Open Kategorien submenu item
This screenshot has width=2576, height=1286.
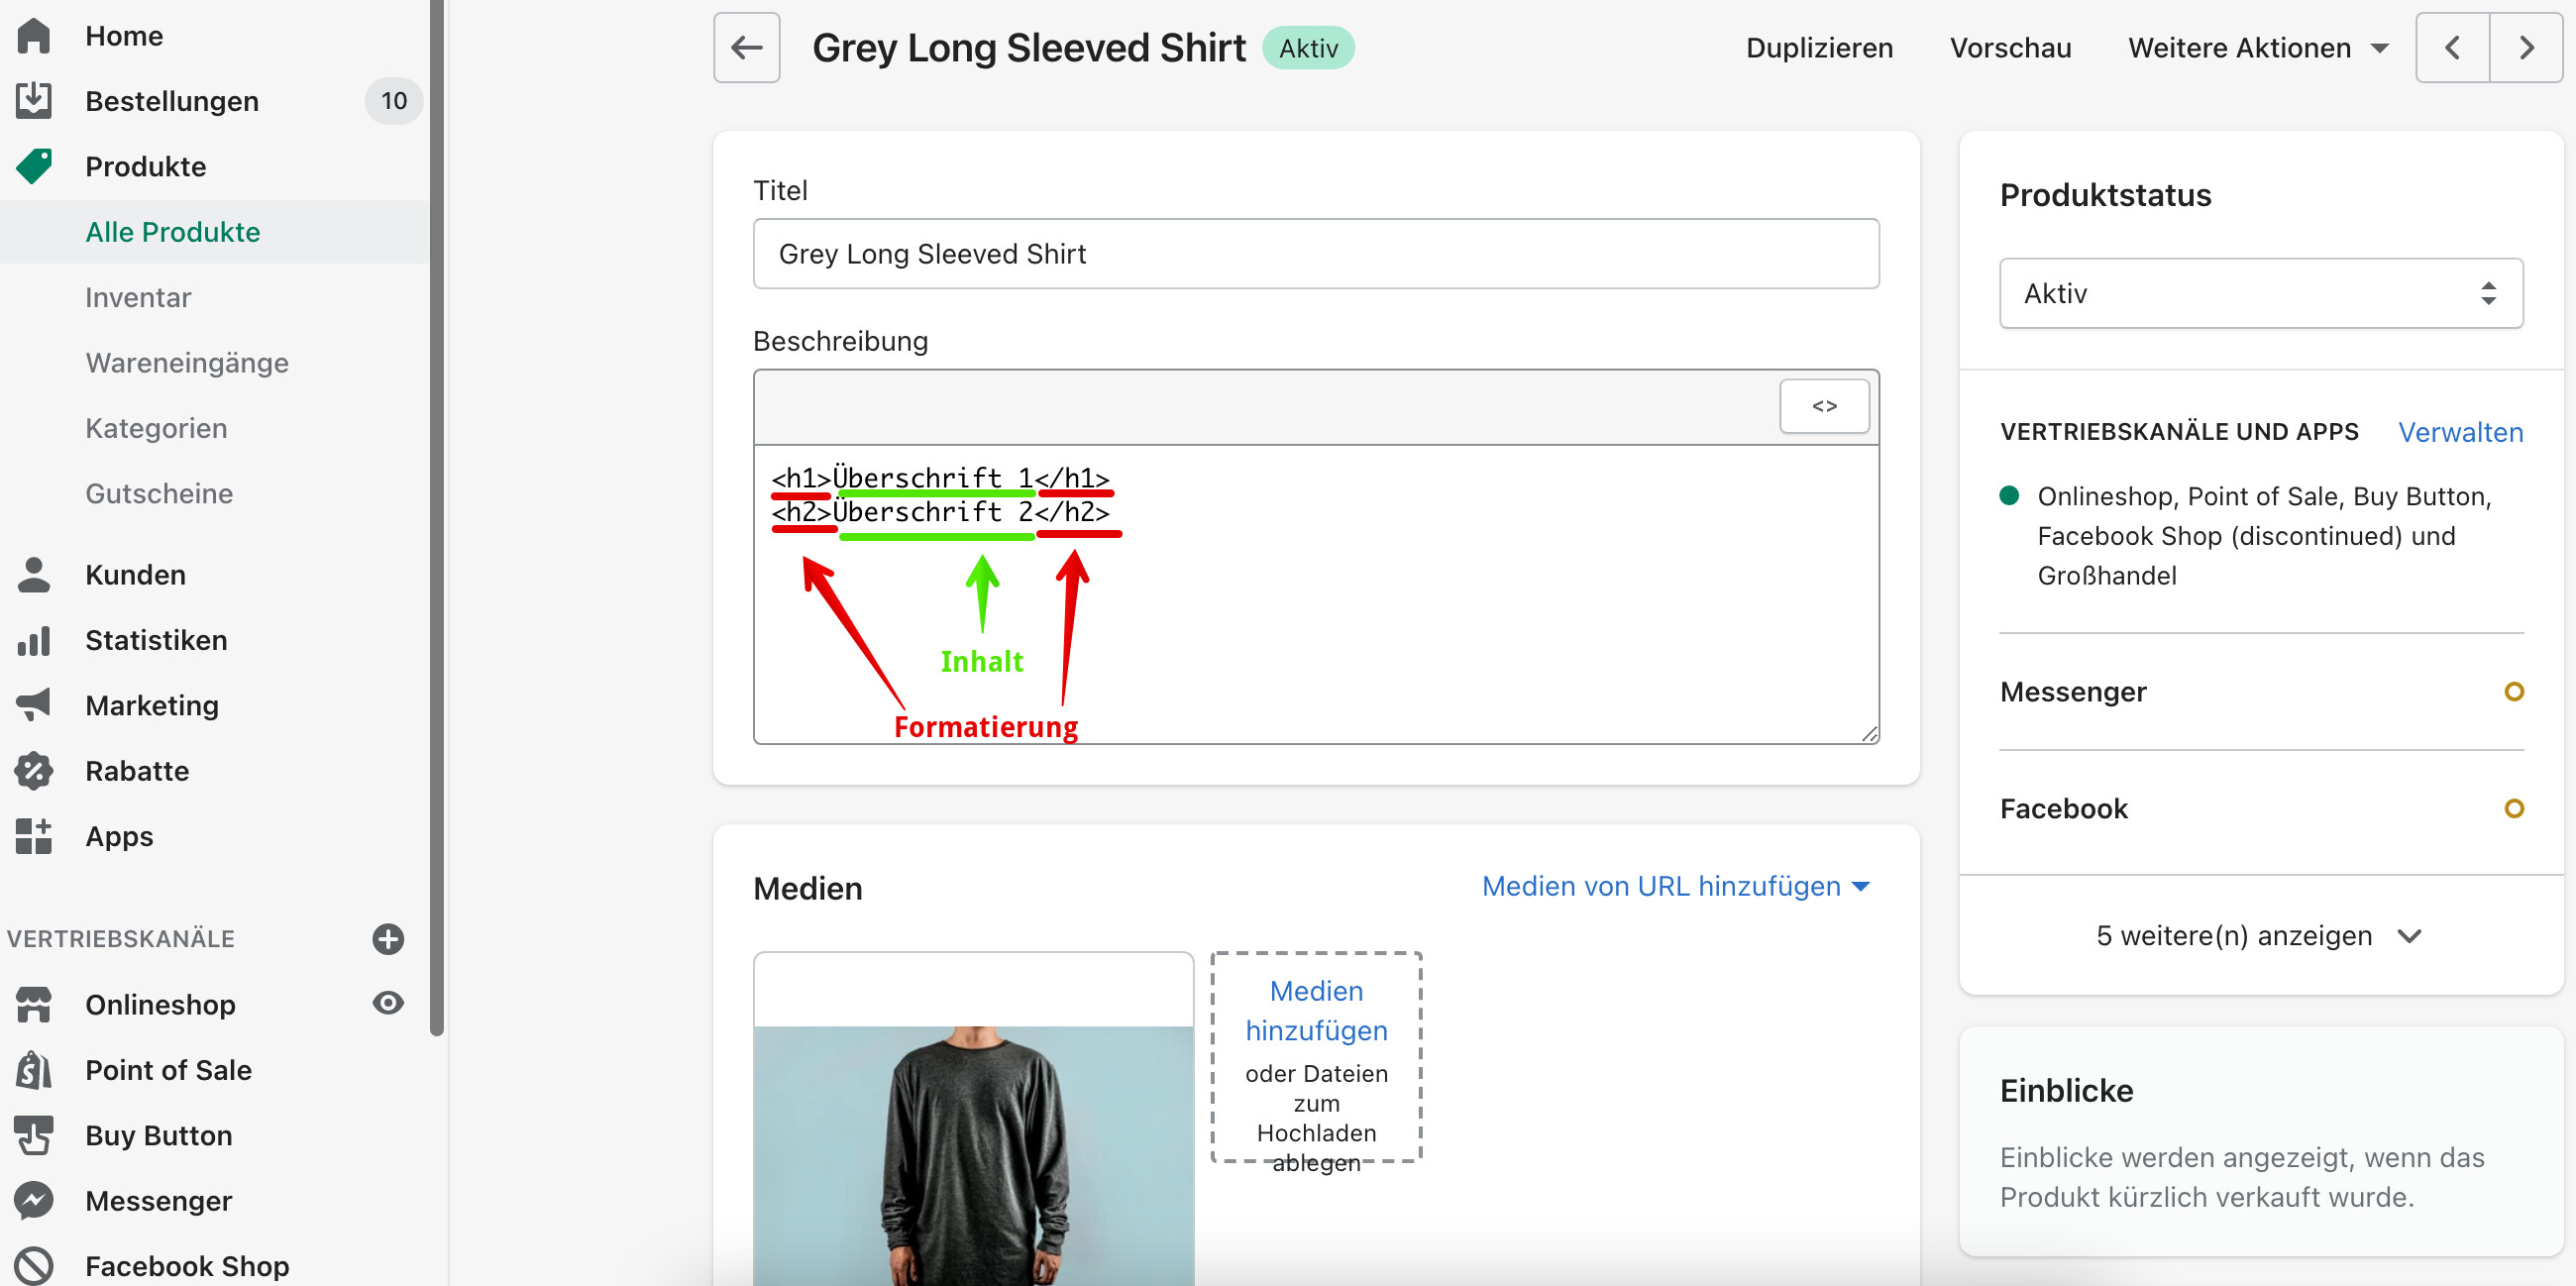(156, 428)
